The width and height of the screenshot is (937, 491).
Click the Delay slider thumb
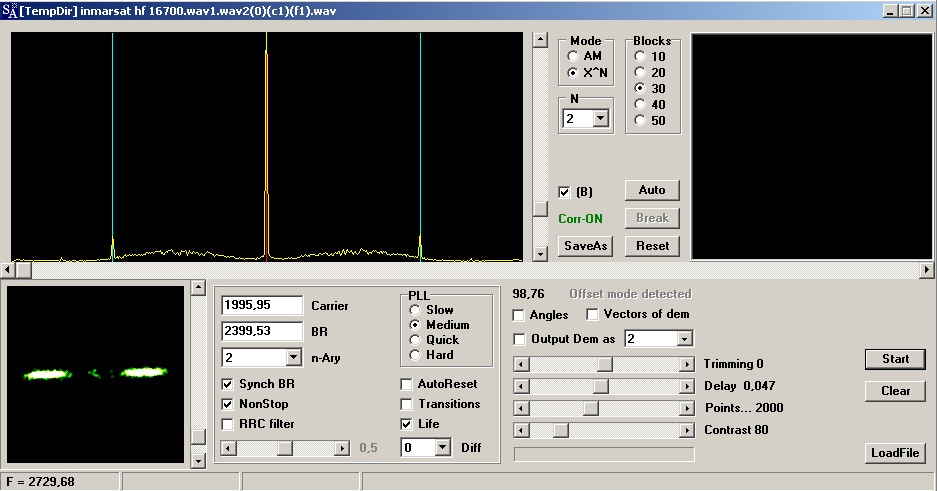pyautogui.click(x=601, y=386)
